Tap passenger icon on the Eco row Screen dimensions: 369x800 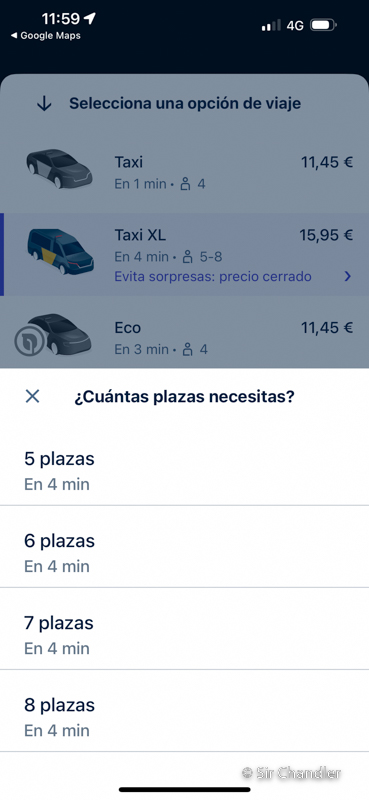coord(188,349)
